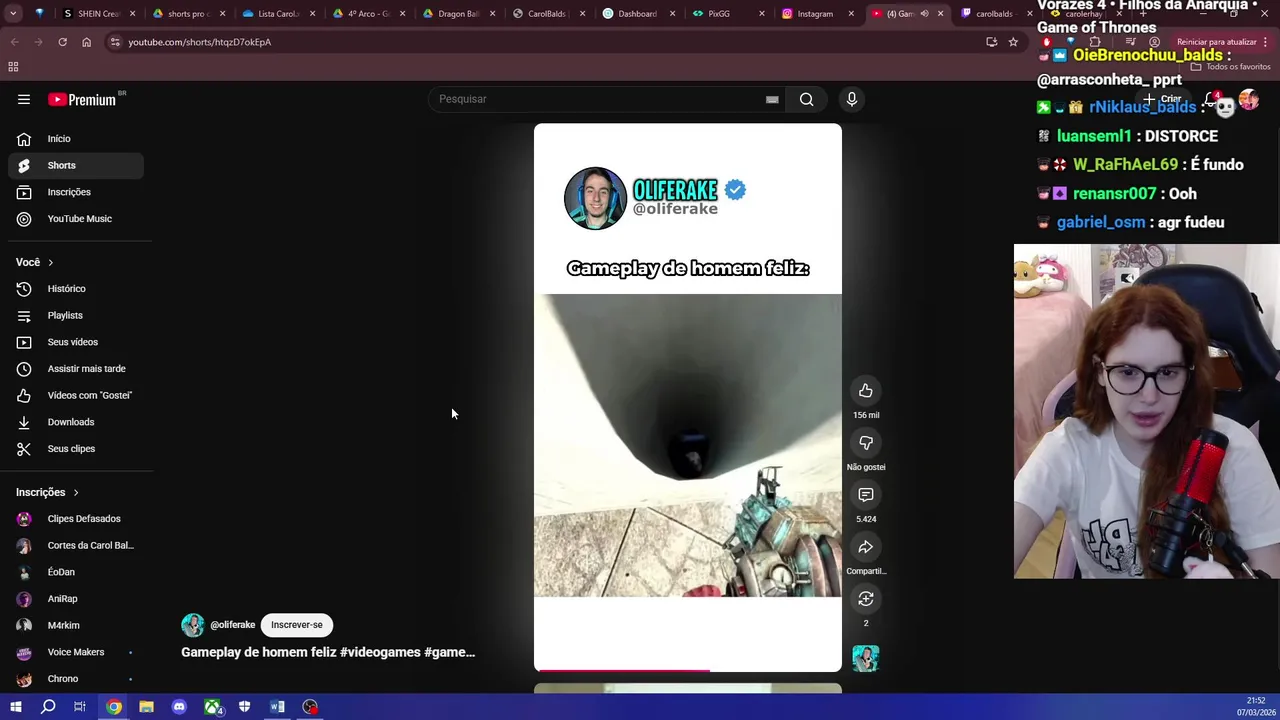Viewport: 1280px width, 720px height.
Task: Click the short title hashtag text
Action: 328,652
